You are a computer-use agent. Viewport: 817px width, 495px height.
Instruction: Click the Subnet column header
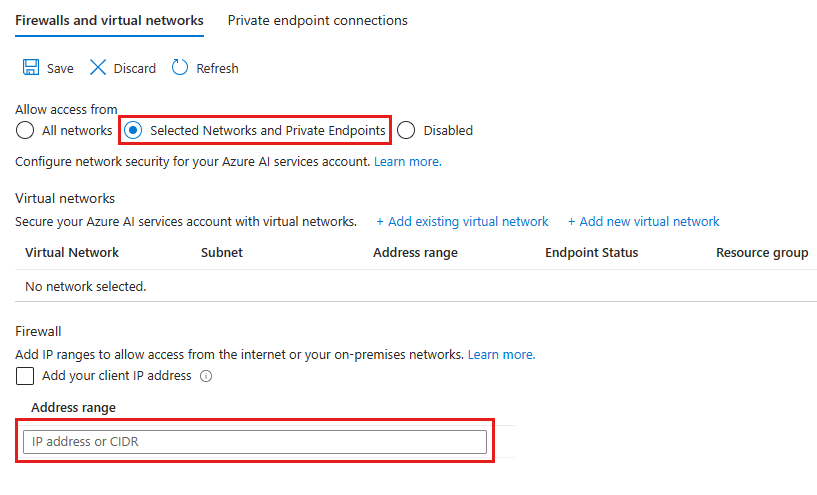222,252
